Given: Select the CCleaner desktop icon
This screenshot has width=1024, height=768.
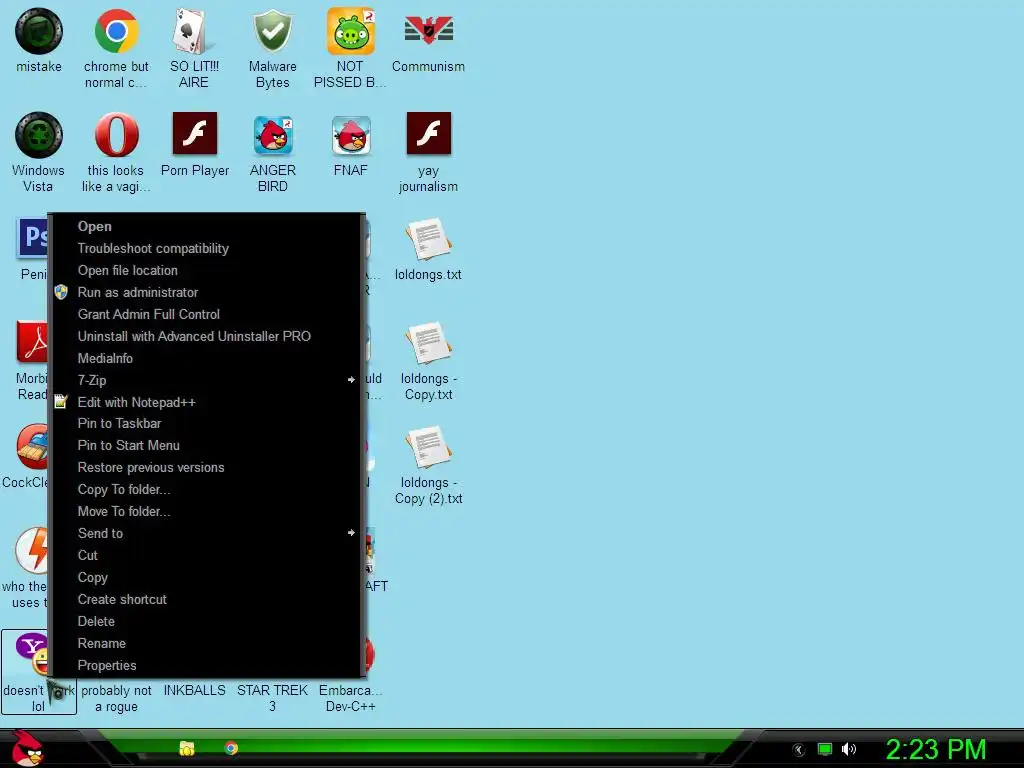Looking at the screenshot, I should tap(31, 447).
